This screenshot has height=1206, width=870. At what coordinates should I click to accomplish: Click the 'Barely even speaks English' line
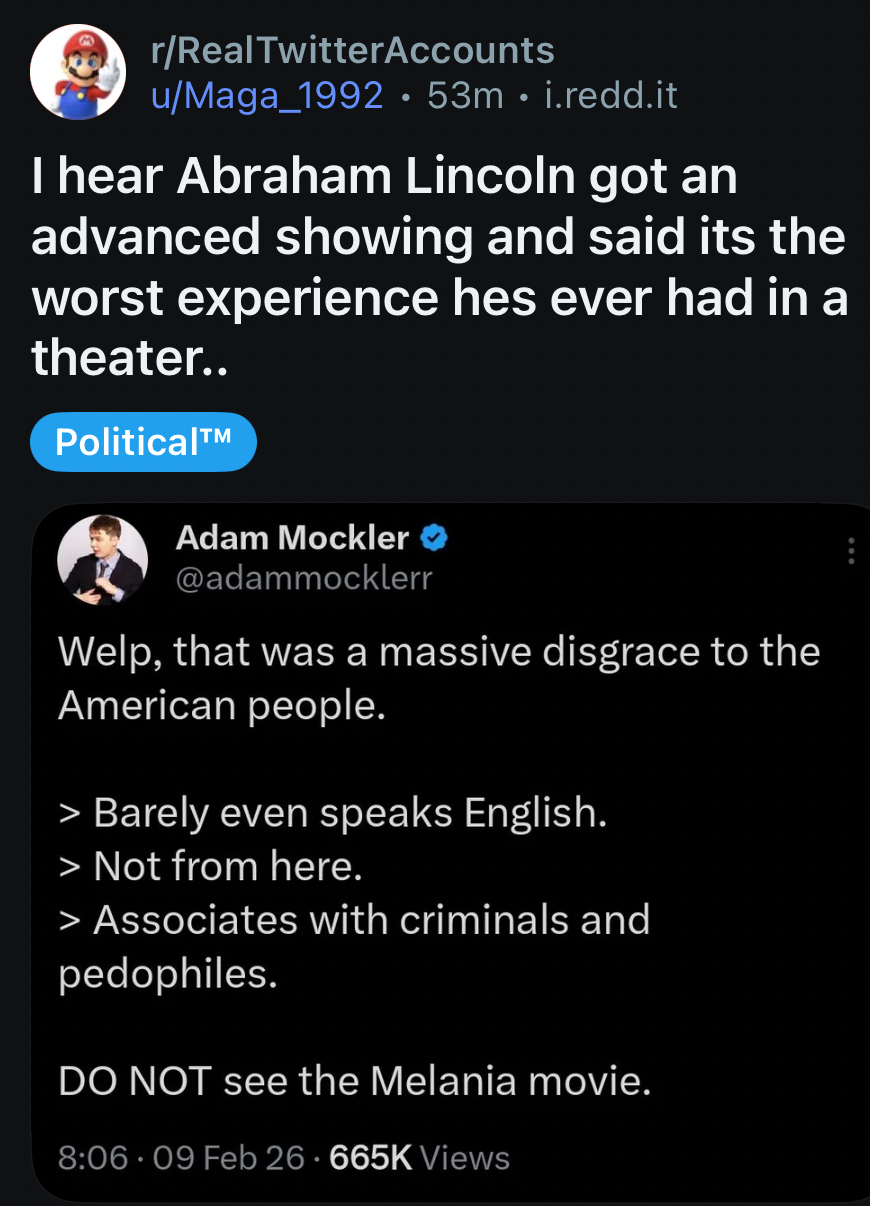(x=333, y=812)
